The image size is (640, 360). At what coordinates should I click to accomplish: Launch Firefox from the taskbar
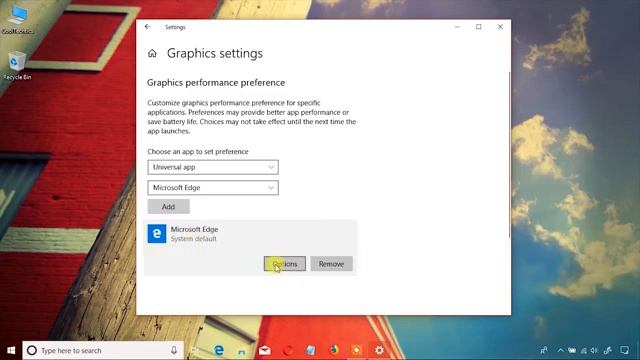coord(334,350)
